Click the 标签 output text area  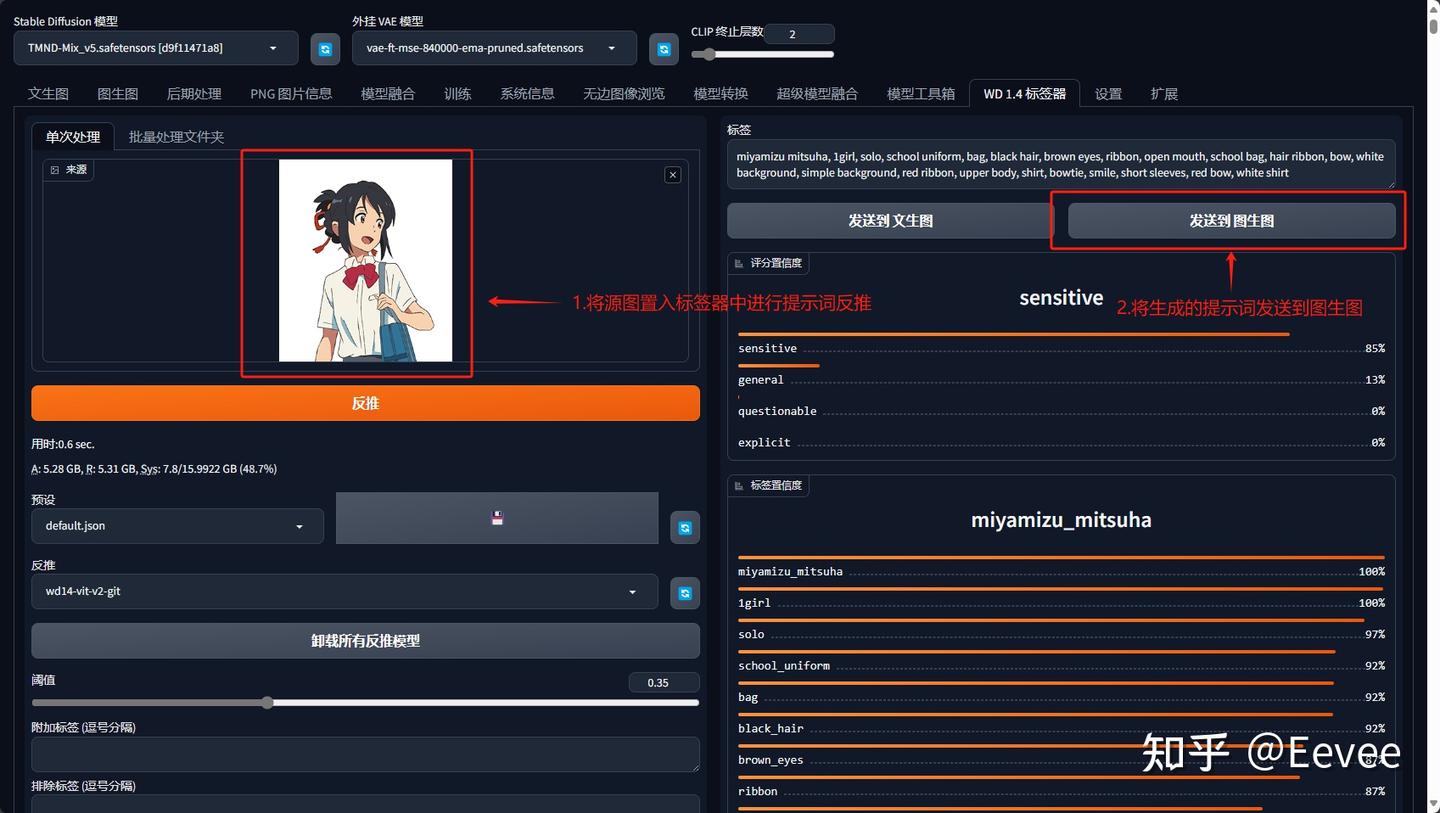(x=1061, y=164)
